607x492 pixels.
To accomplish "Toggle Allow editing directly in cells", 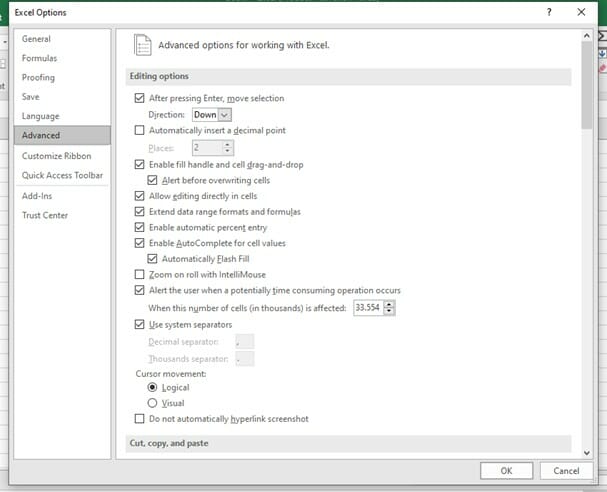I will (x=139, y=196).
